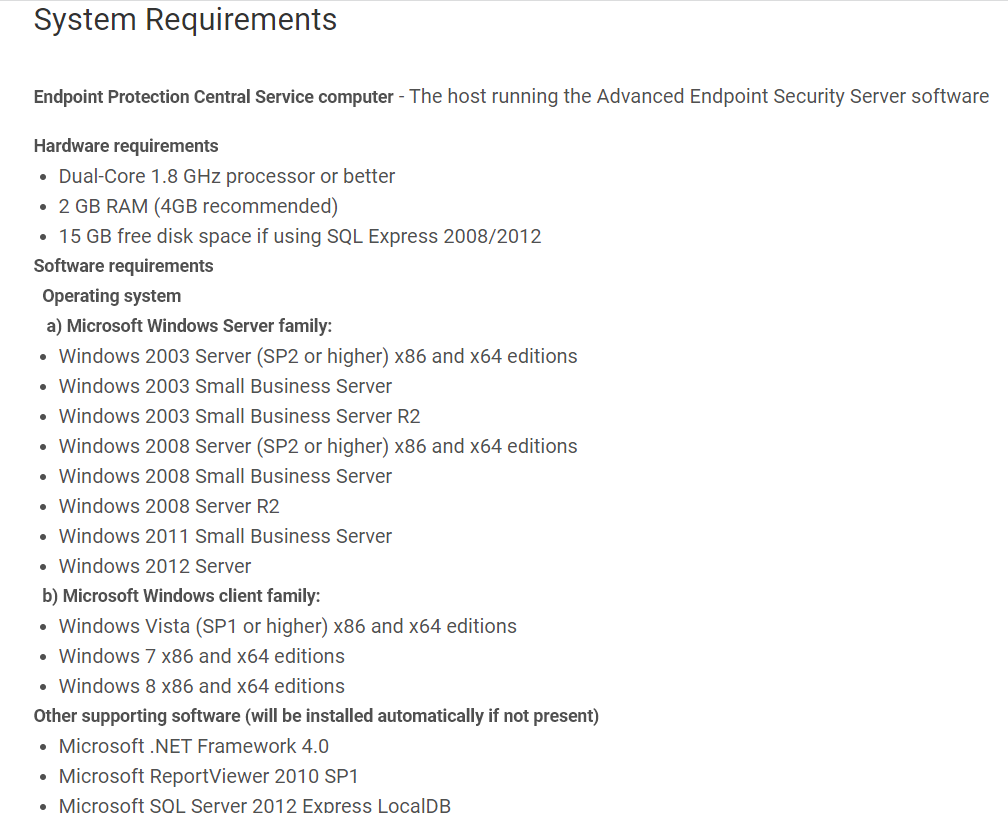Viewport: 1008px width, 813px height.
Task: Click the Hardware requirements heading
Action: (126, 146)
